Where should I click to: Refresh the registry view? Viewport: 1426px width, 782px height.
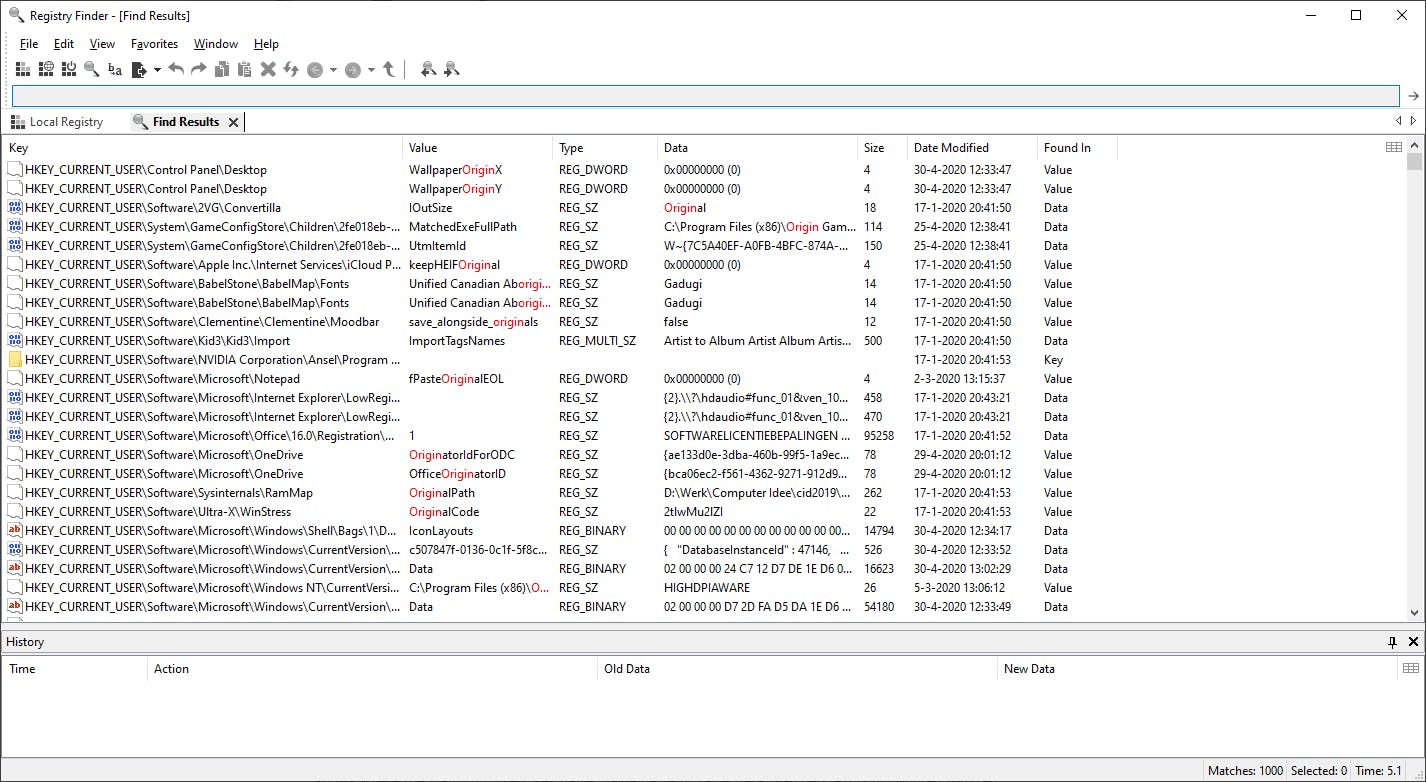[291, 68]
